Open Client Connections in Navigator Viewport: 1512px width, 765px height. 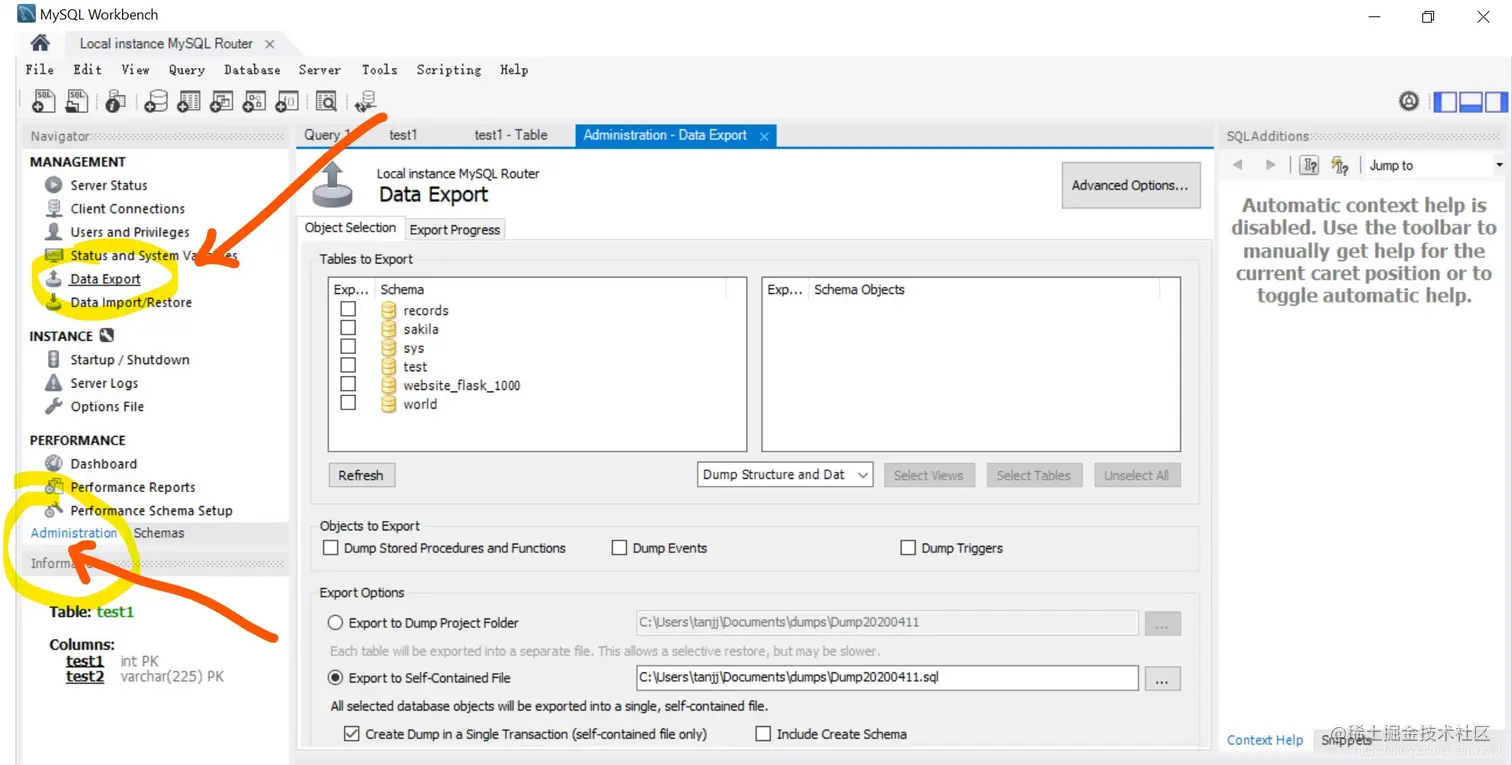(x=127, y=208)
